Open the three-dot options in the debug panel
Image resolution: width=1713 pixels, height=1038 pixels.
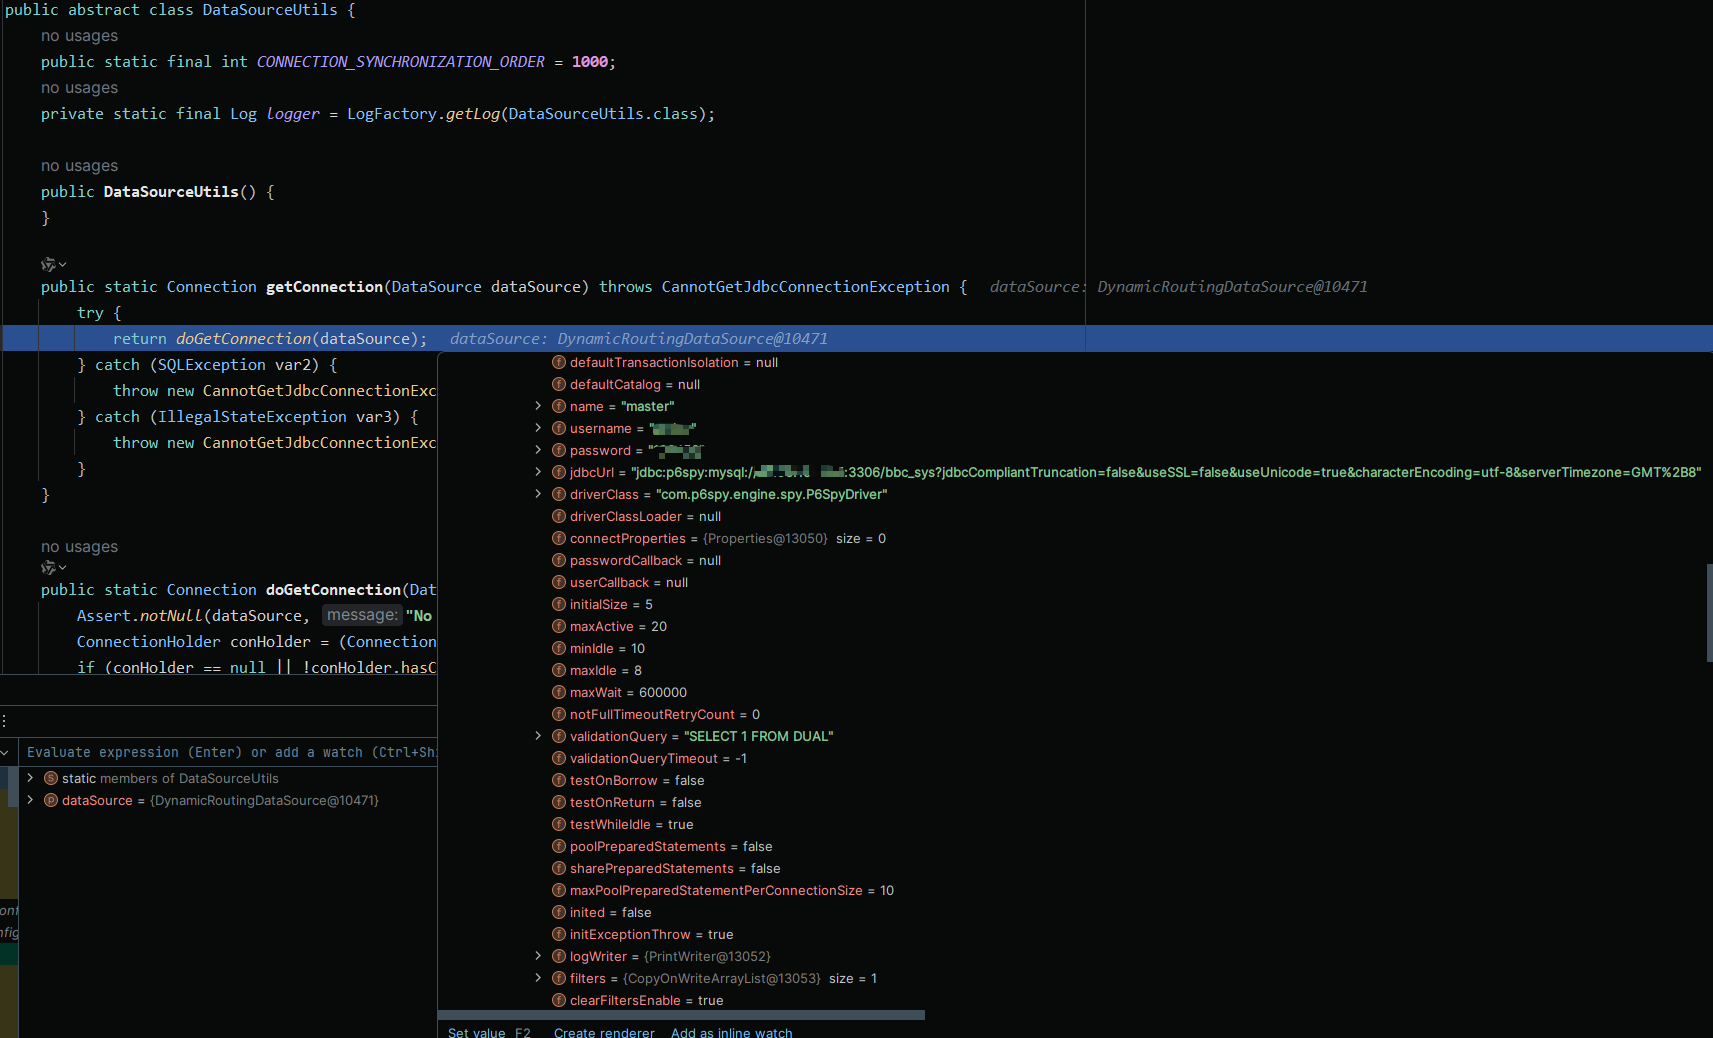[5, 720]
